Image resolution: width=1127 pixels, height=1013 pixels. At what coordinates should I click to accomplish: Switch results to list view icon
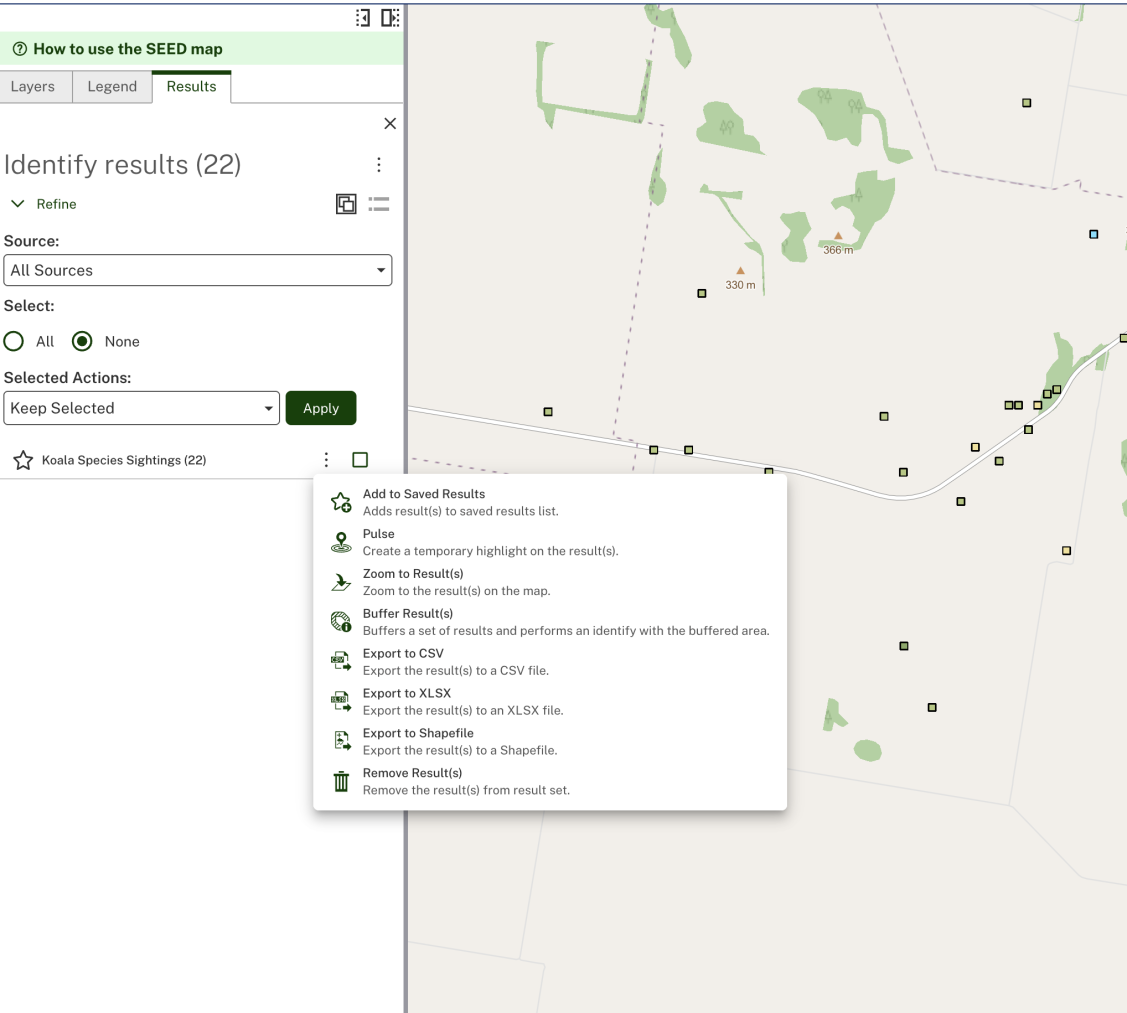379,204
